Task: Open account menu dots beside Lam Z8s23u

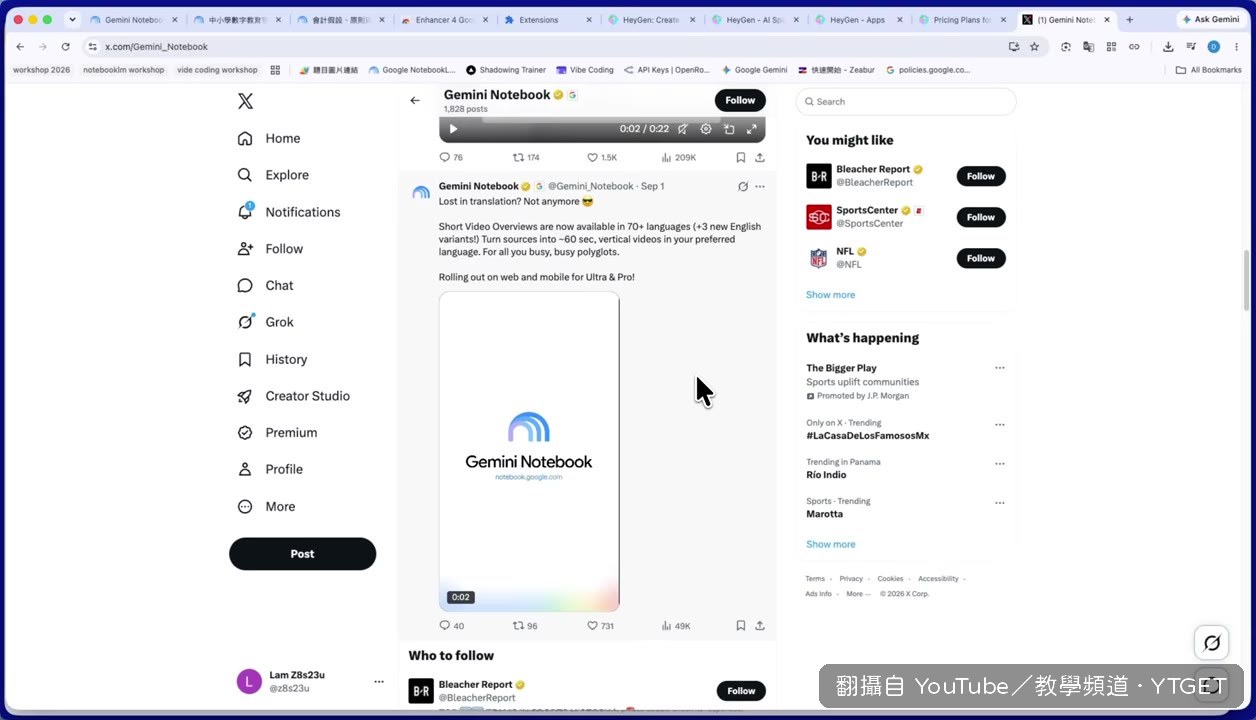Action: (379, 682)
